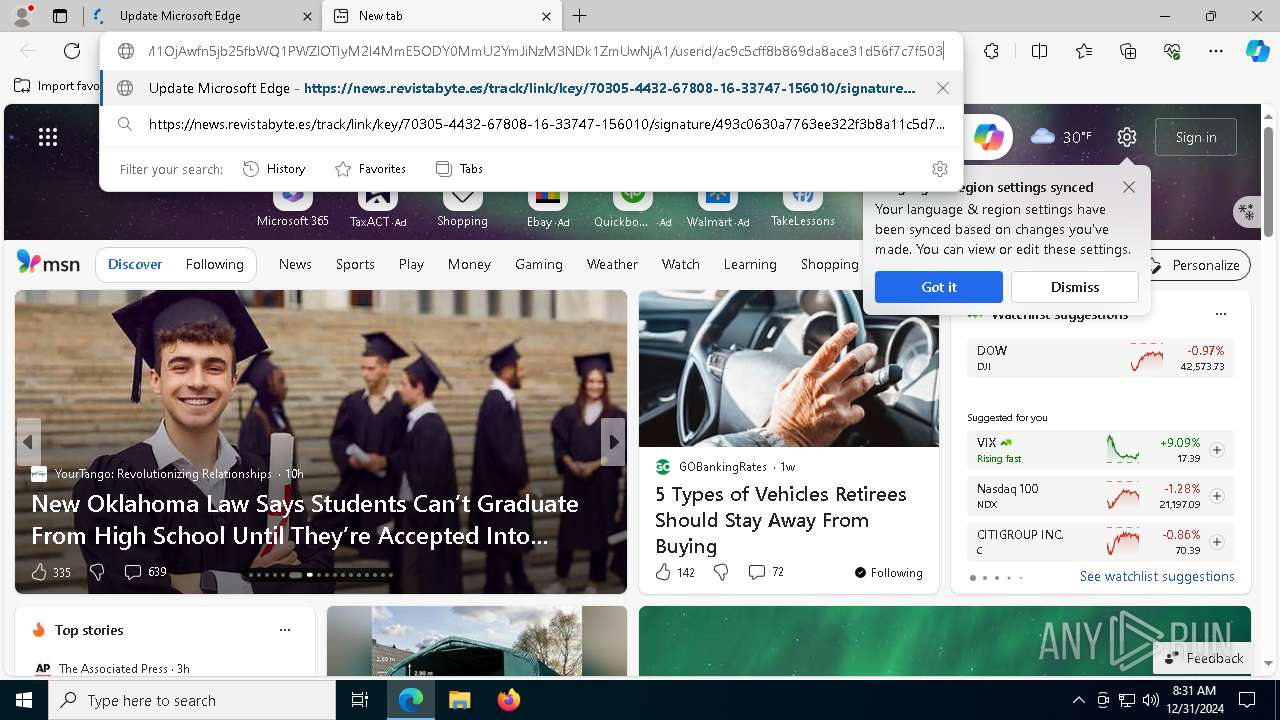Open a new browser tab

580,16
